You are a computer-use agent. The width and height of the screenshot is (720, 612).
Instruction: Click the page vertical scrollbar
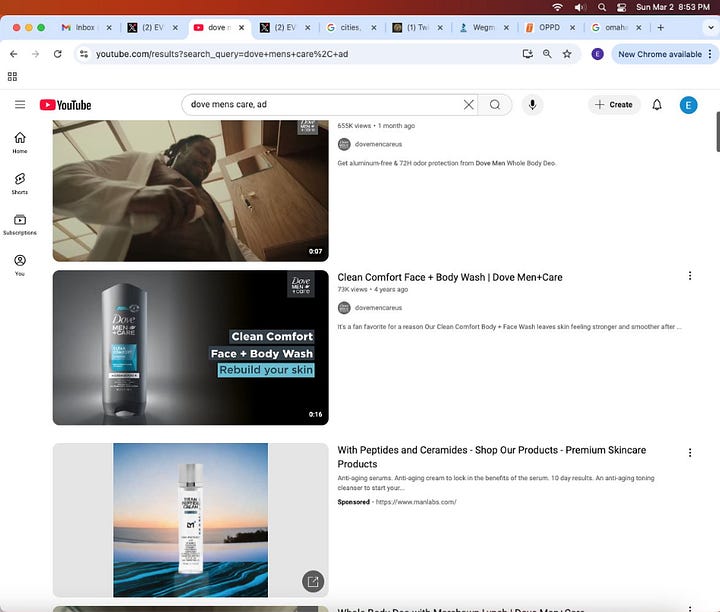pyautogui.click(x=718, y=131)
